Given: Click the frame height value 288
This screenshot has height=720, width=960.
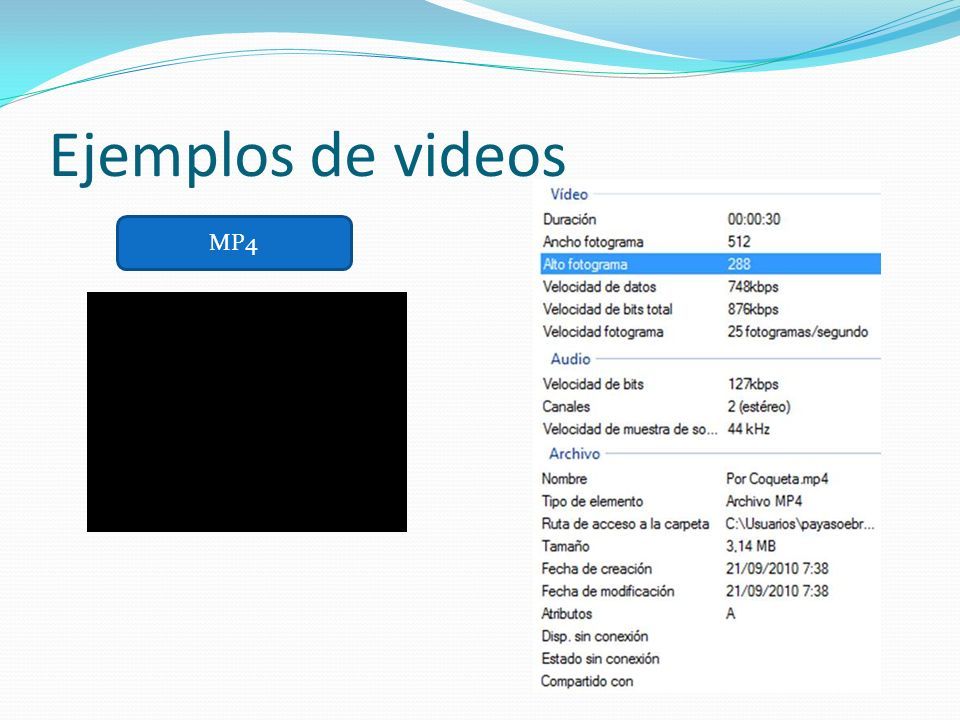Looking at the screenshot, I should (x=739, y=264).
